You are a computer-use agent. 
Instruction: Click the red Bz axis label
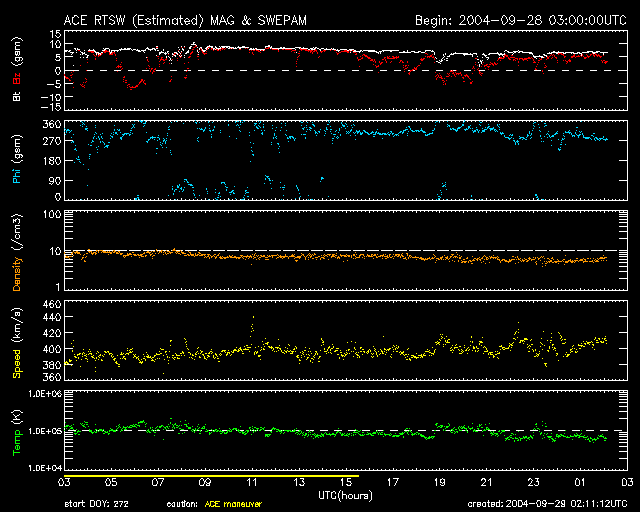(x=16, y=77)
